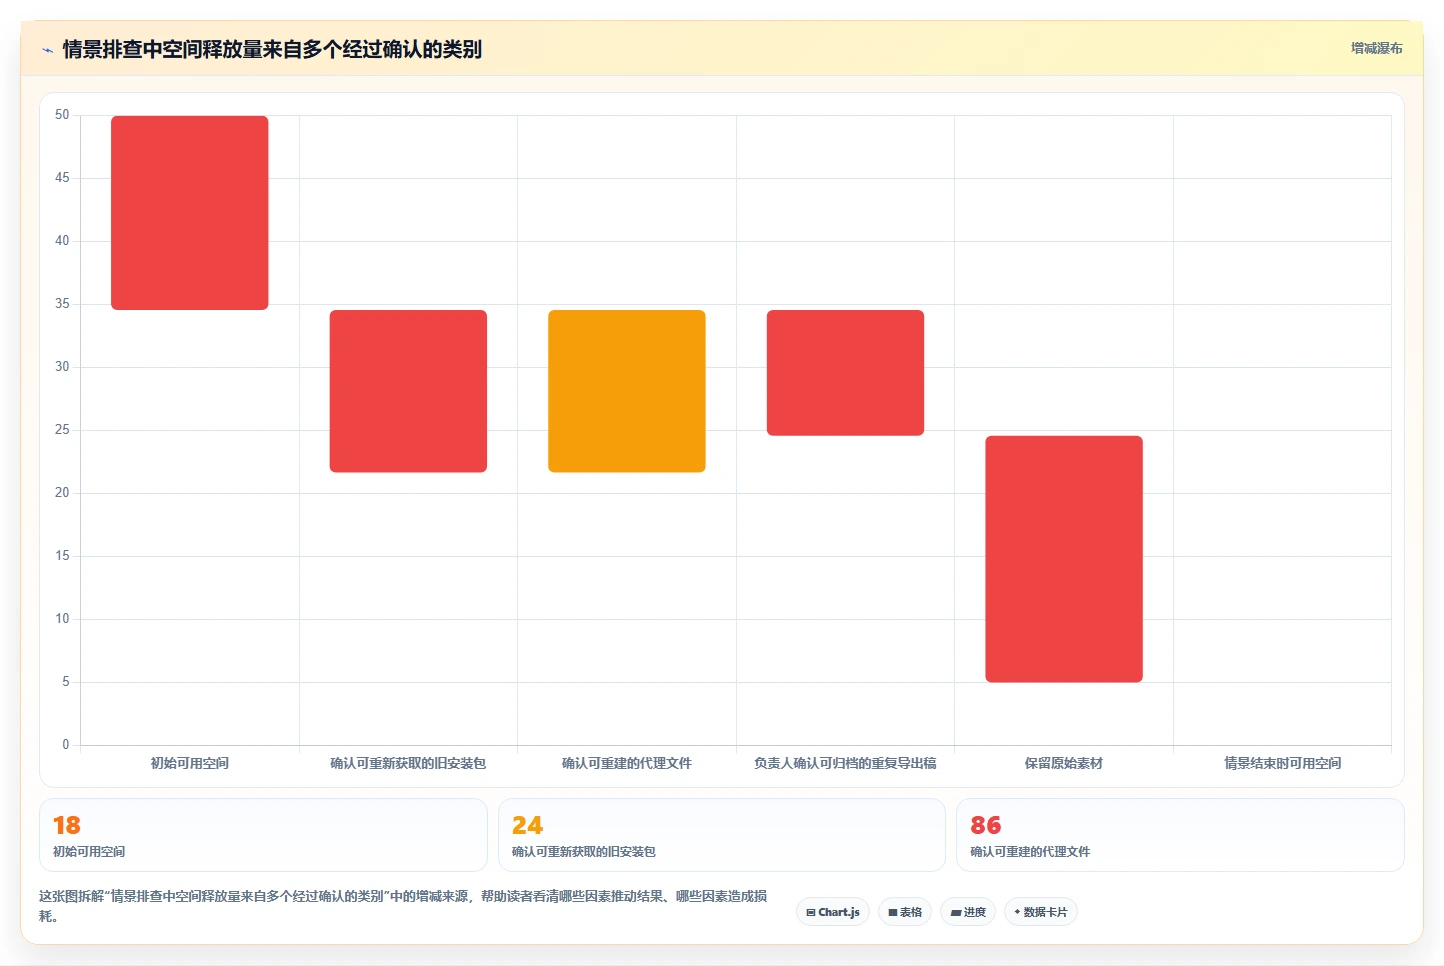Screen dimensions: 1444x966
Task: Click the 数据卡片 tag chip
Action: [x=1040, y=912]
